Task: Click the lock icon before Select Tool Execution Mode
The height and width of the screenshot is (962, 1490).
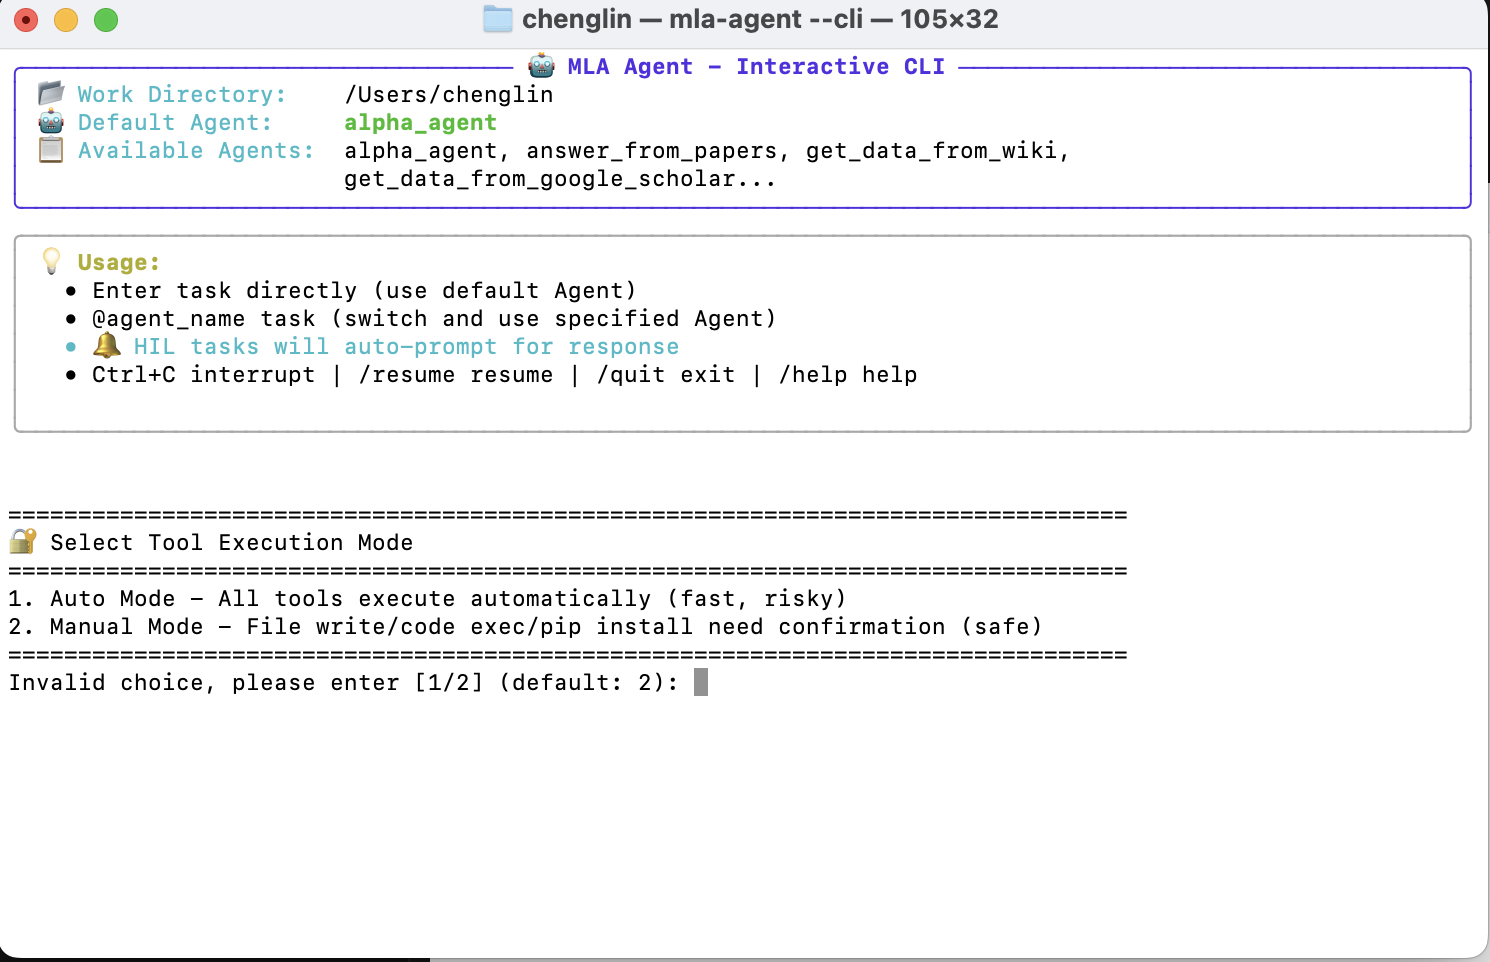Action: click(22, 542)
